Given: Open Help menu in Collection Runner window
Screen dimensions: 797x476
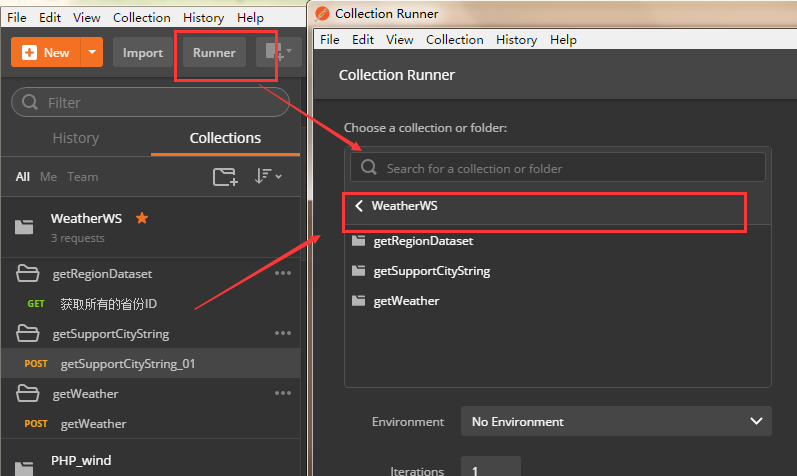Looking at the screenshot, I should [x=563, y=40].
